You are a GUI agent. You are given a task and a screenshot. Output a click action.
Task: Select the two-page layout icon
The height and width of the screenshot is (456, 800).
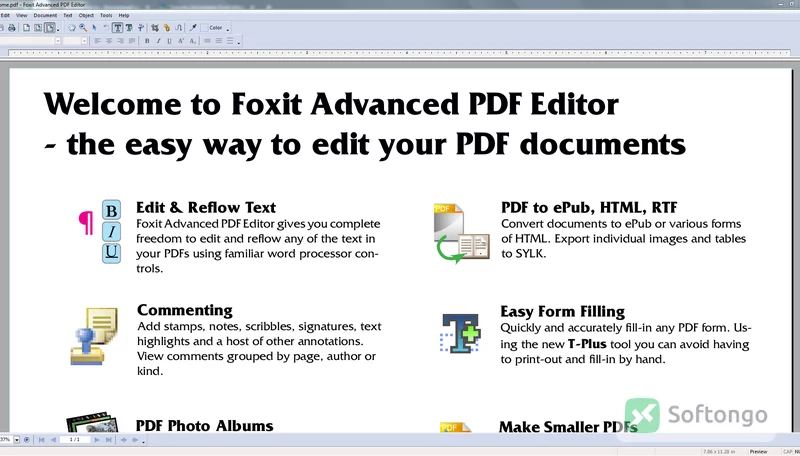(x=38, y=28)
